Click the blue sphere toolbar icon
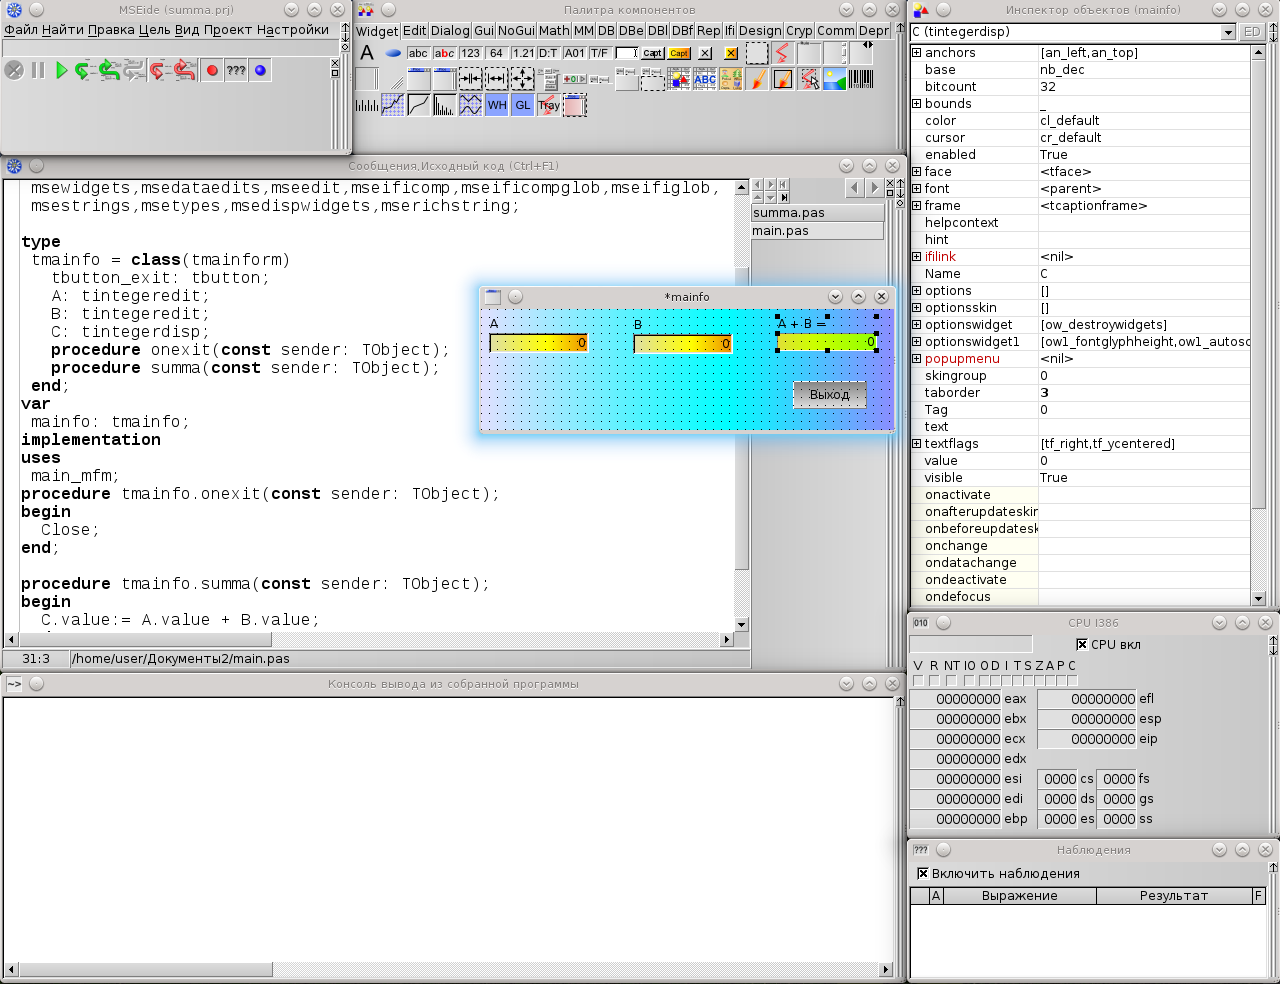 pos(260,71)
